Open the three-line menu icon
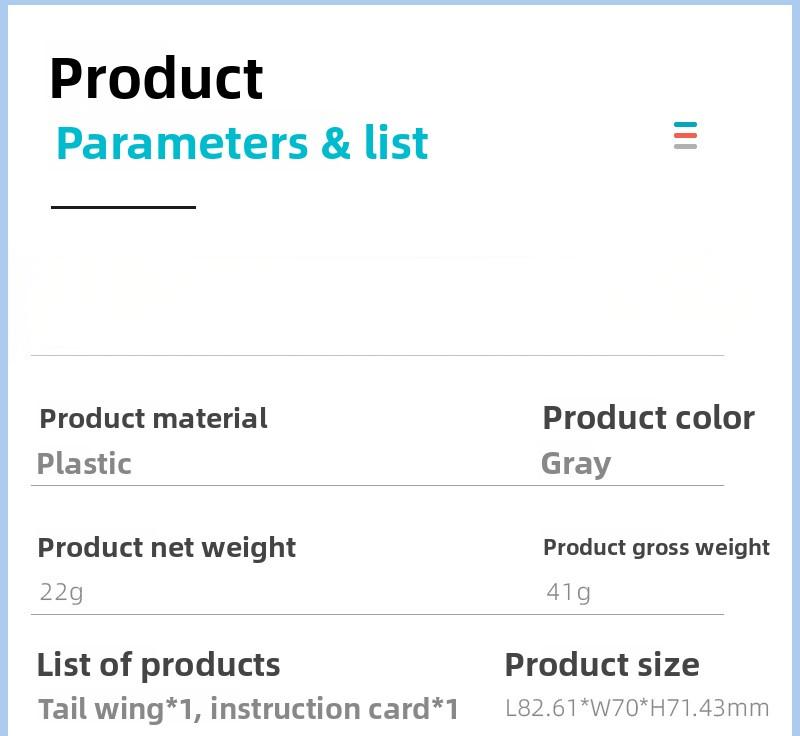The width and height of the screenshot is (800, 736). [x=685, y=136]
